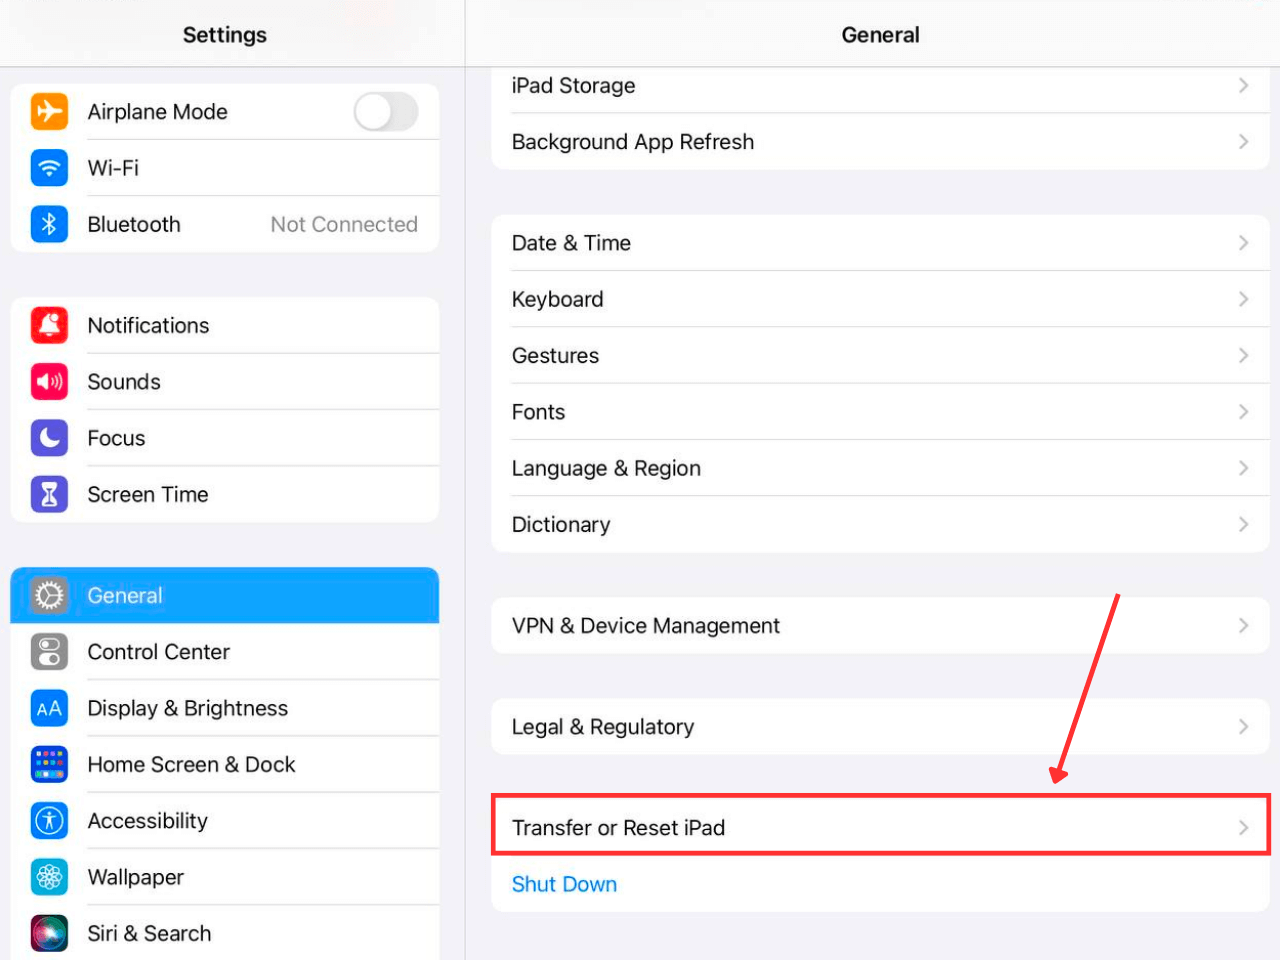Select the Wi-Fi icon in sidebar
1280x960 pixels.
coord(49,168)
